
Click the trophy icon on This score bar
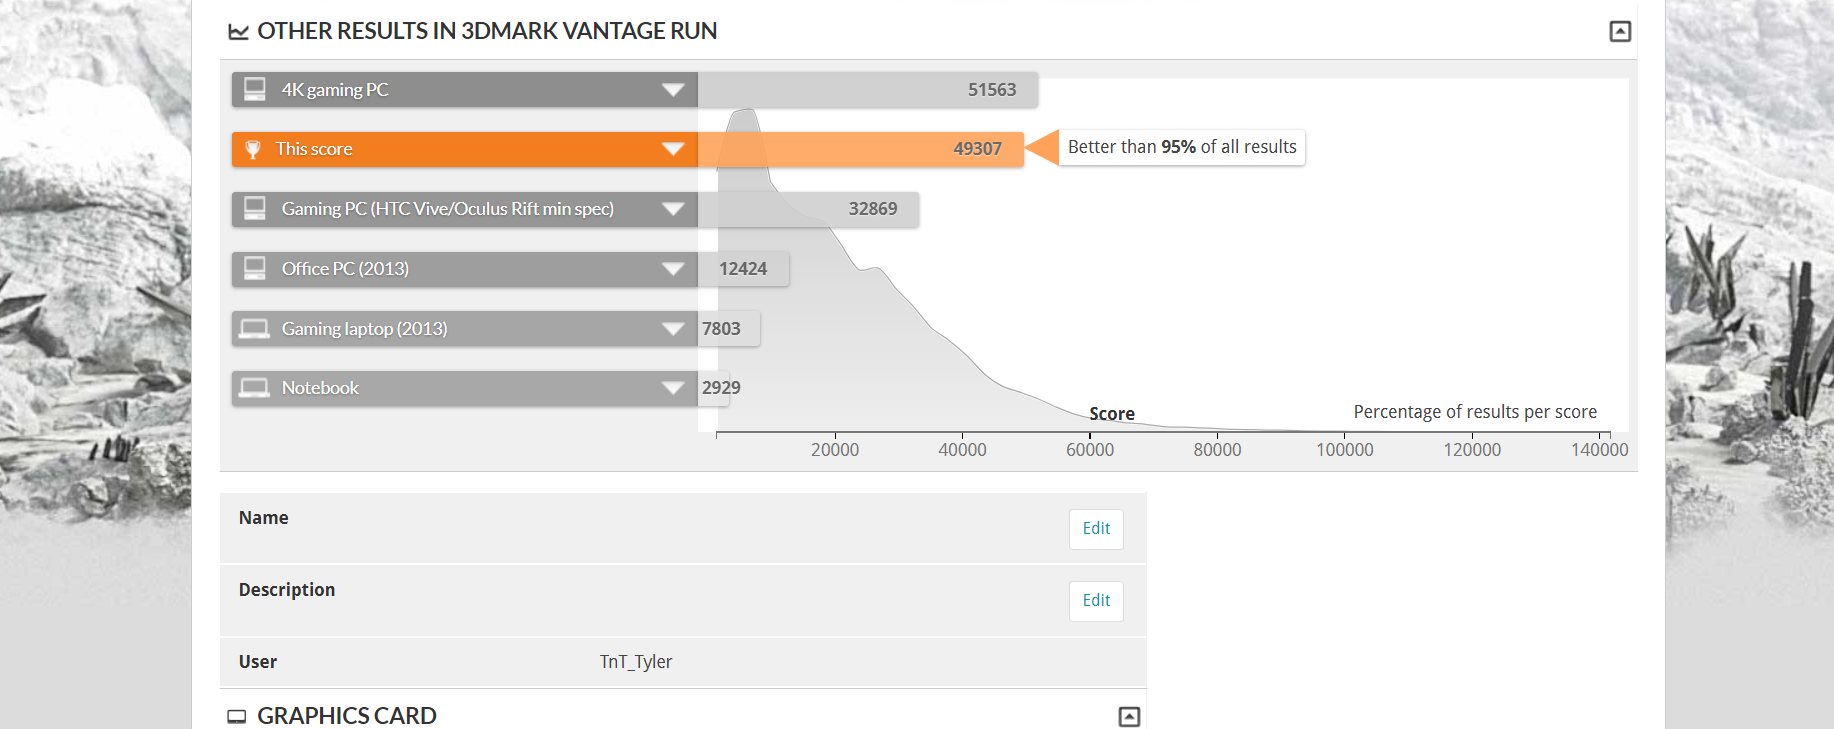253,149
